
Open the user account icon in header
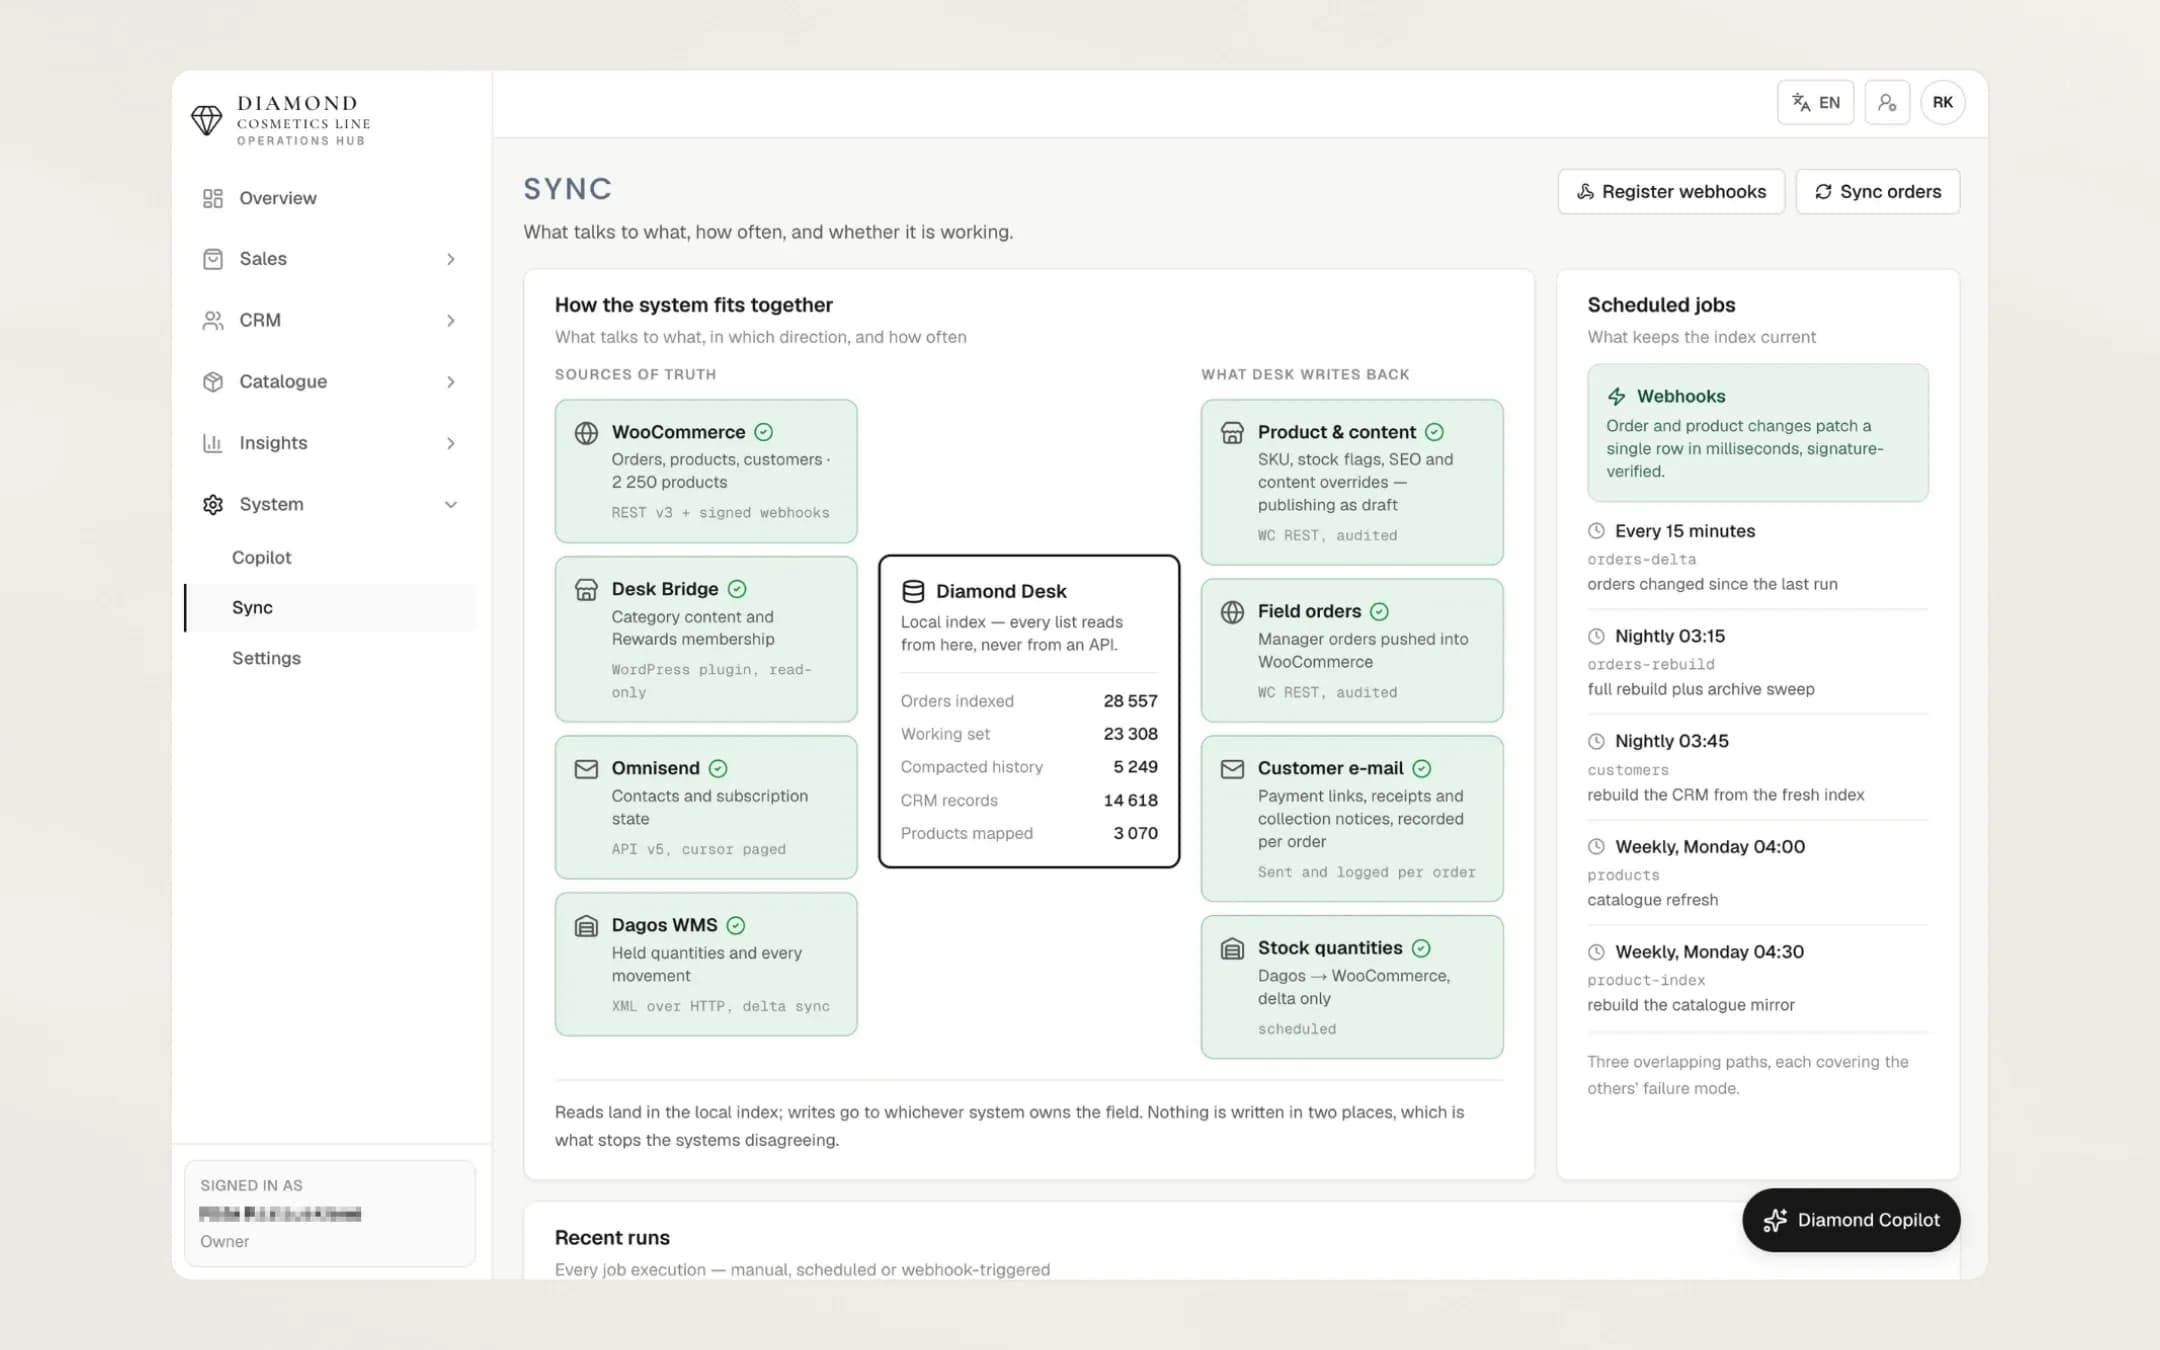click(1887, 103)
